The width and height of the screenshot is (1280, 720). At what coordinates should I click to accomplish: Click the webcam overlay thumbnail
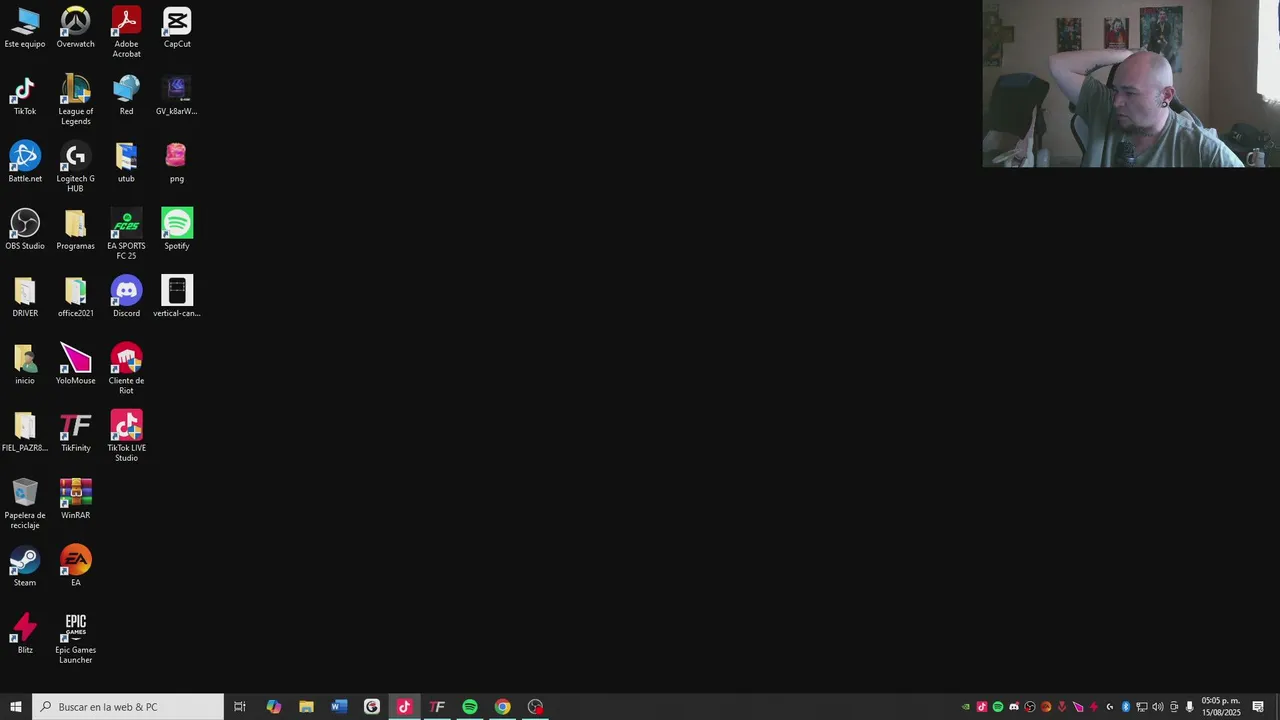[1131, 84]
